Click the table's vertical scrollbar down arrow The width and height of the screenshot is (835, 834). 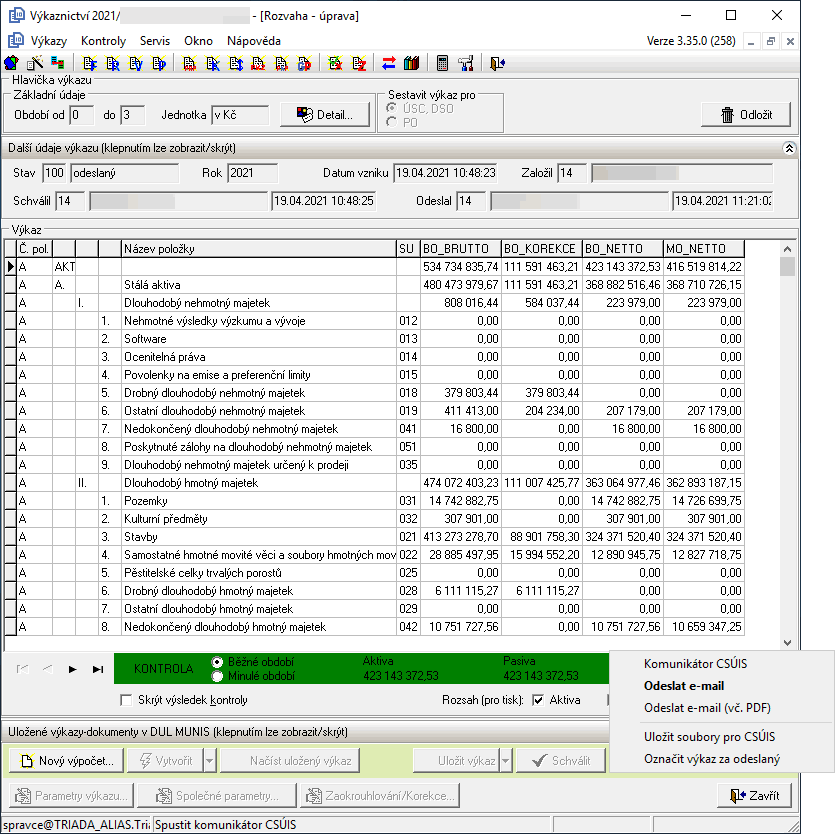(788, 644)
